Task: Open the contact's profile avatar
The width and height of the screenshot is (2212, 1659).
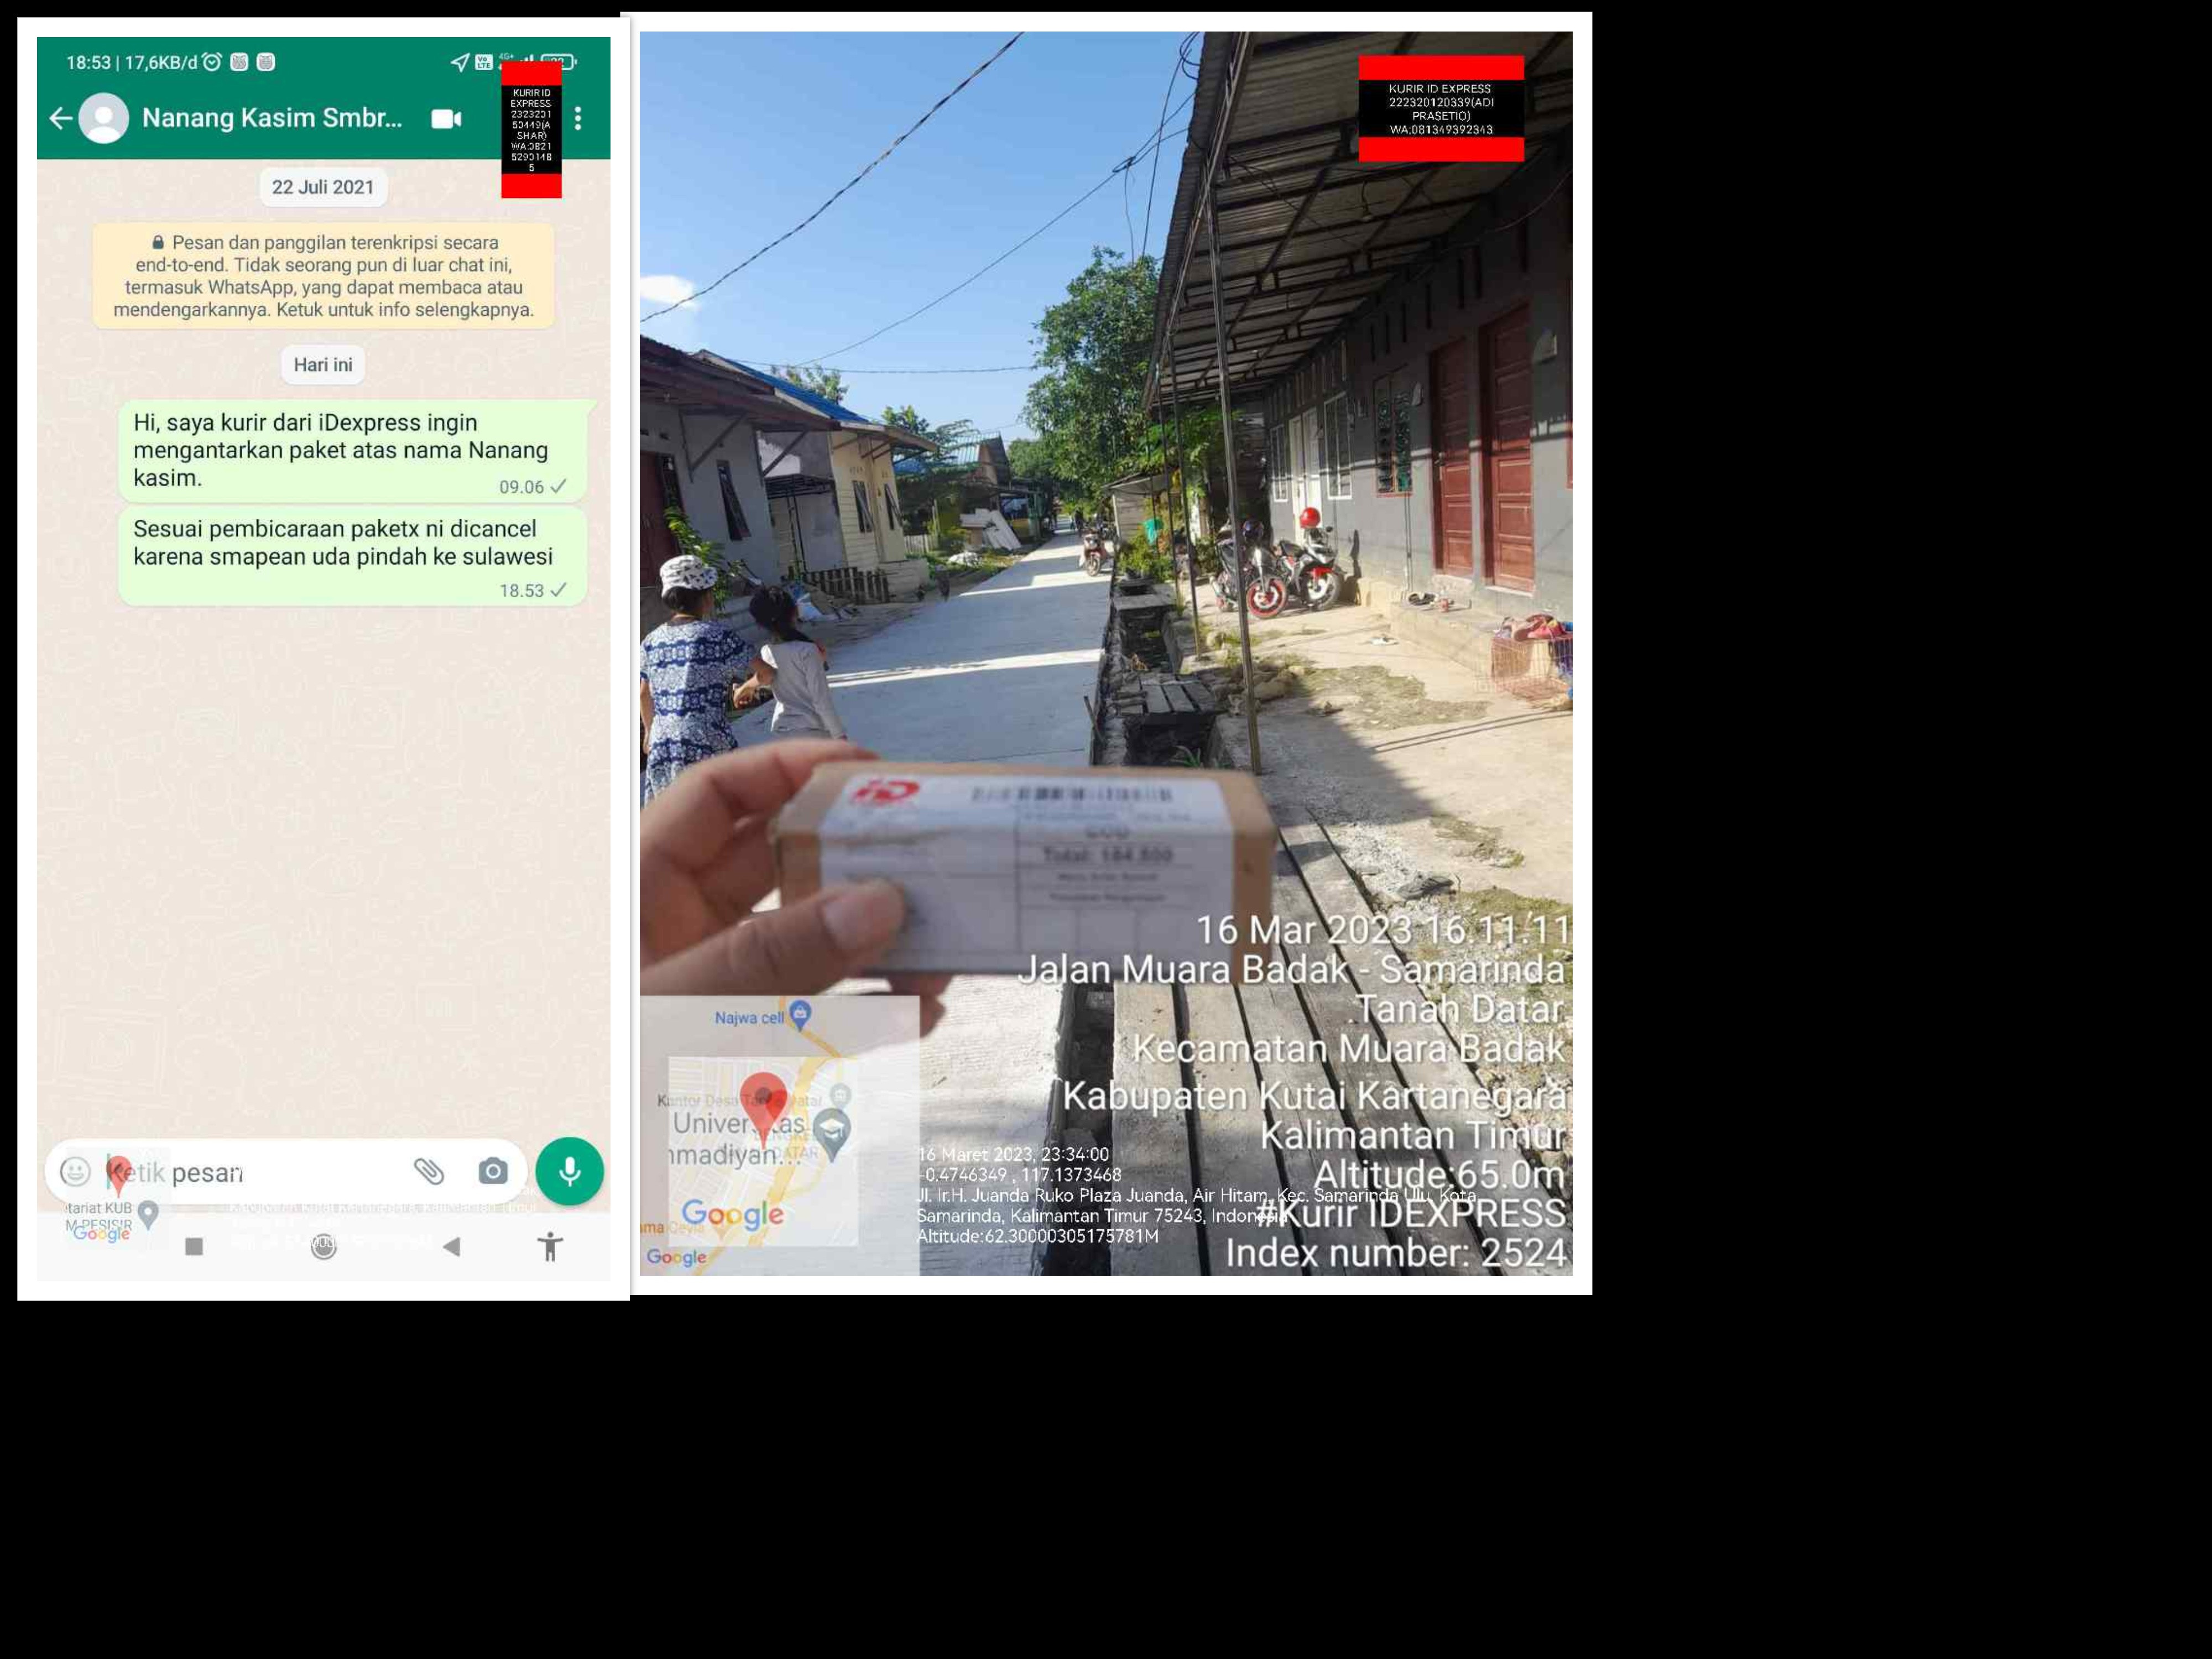Action: coord(104,119)
